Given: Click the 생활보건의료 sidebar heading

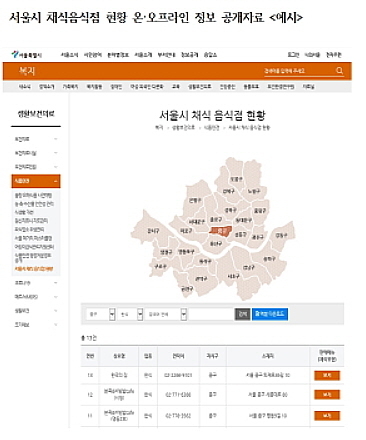Looking at the screenshot, I should click(36, 114).
